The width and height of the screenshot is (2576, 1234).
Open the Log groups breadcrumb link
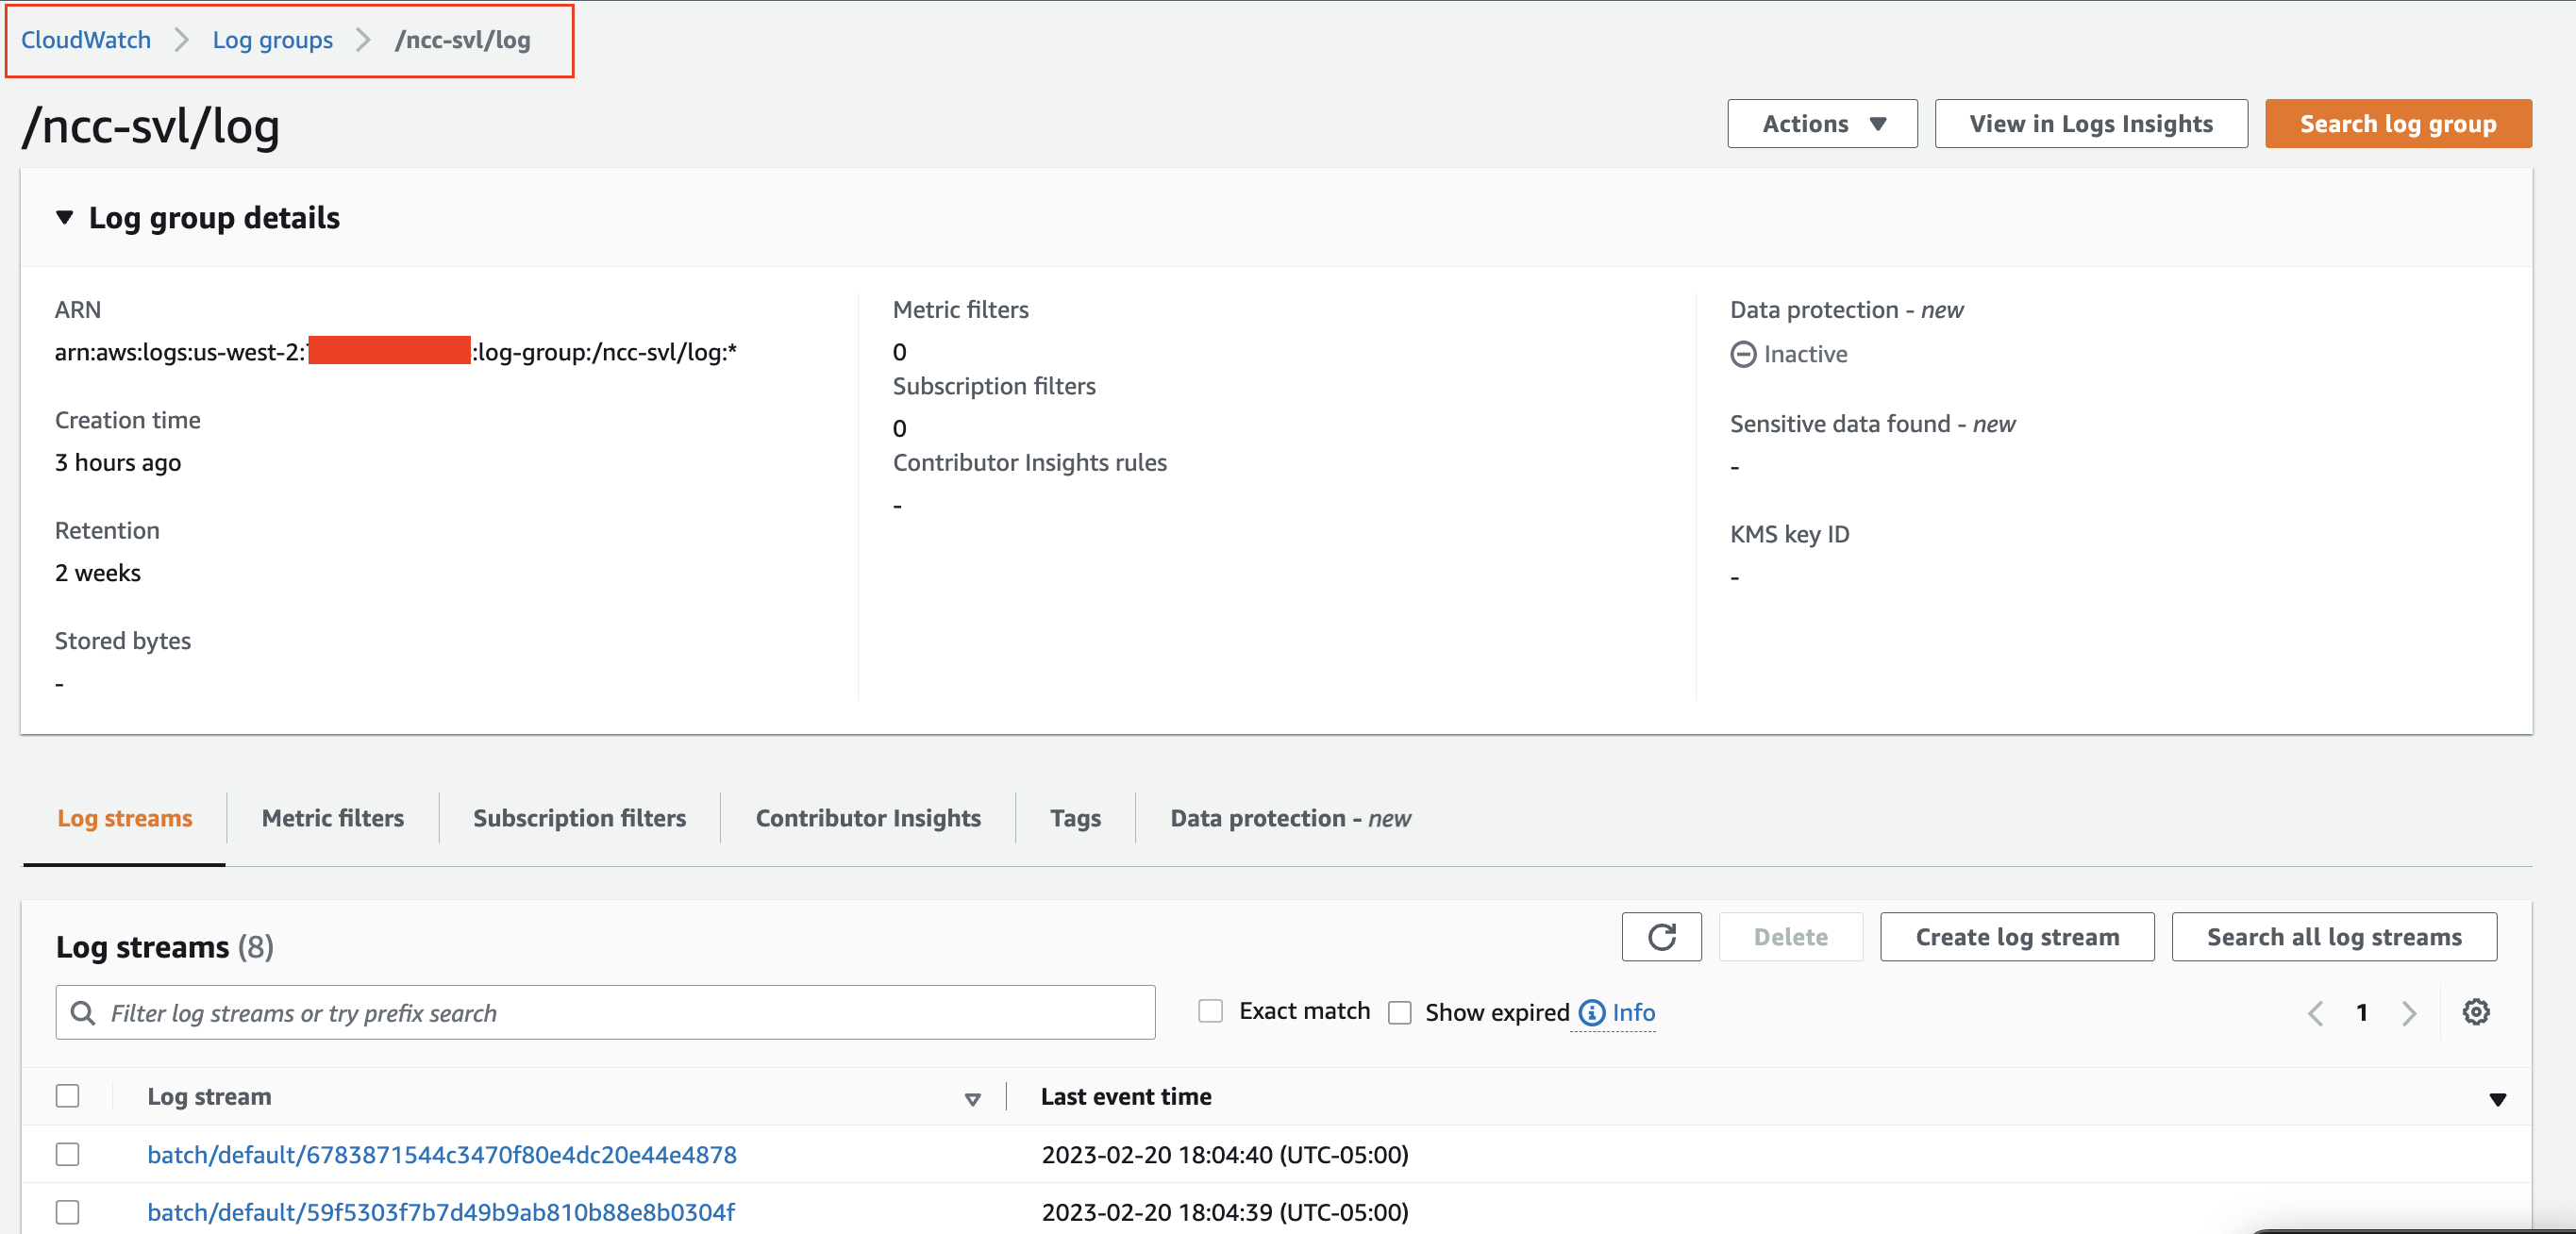(272, 40)
